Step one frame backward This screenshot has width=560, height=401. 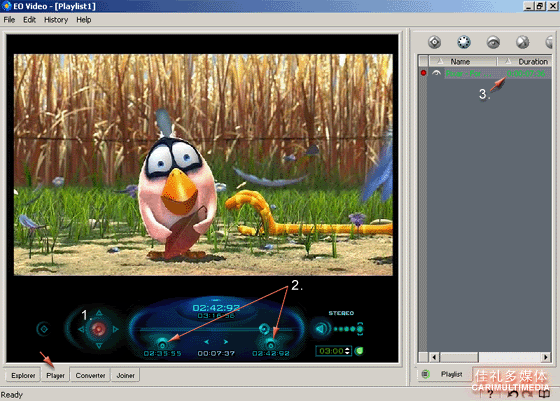206,342
